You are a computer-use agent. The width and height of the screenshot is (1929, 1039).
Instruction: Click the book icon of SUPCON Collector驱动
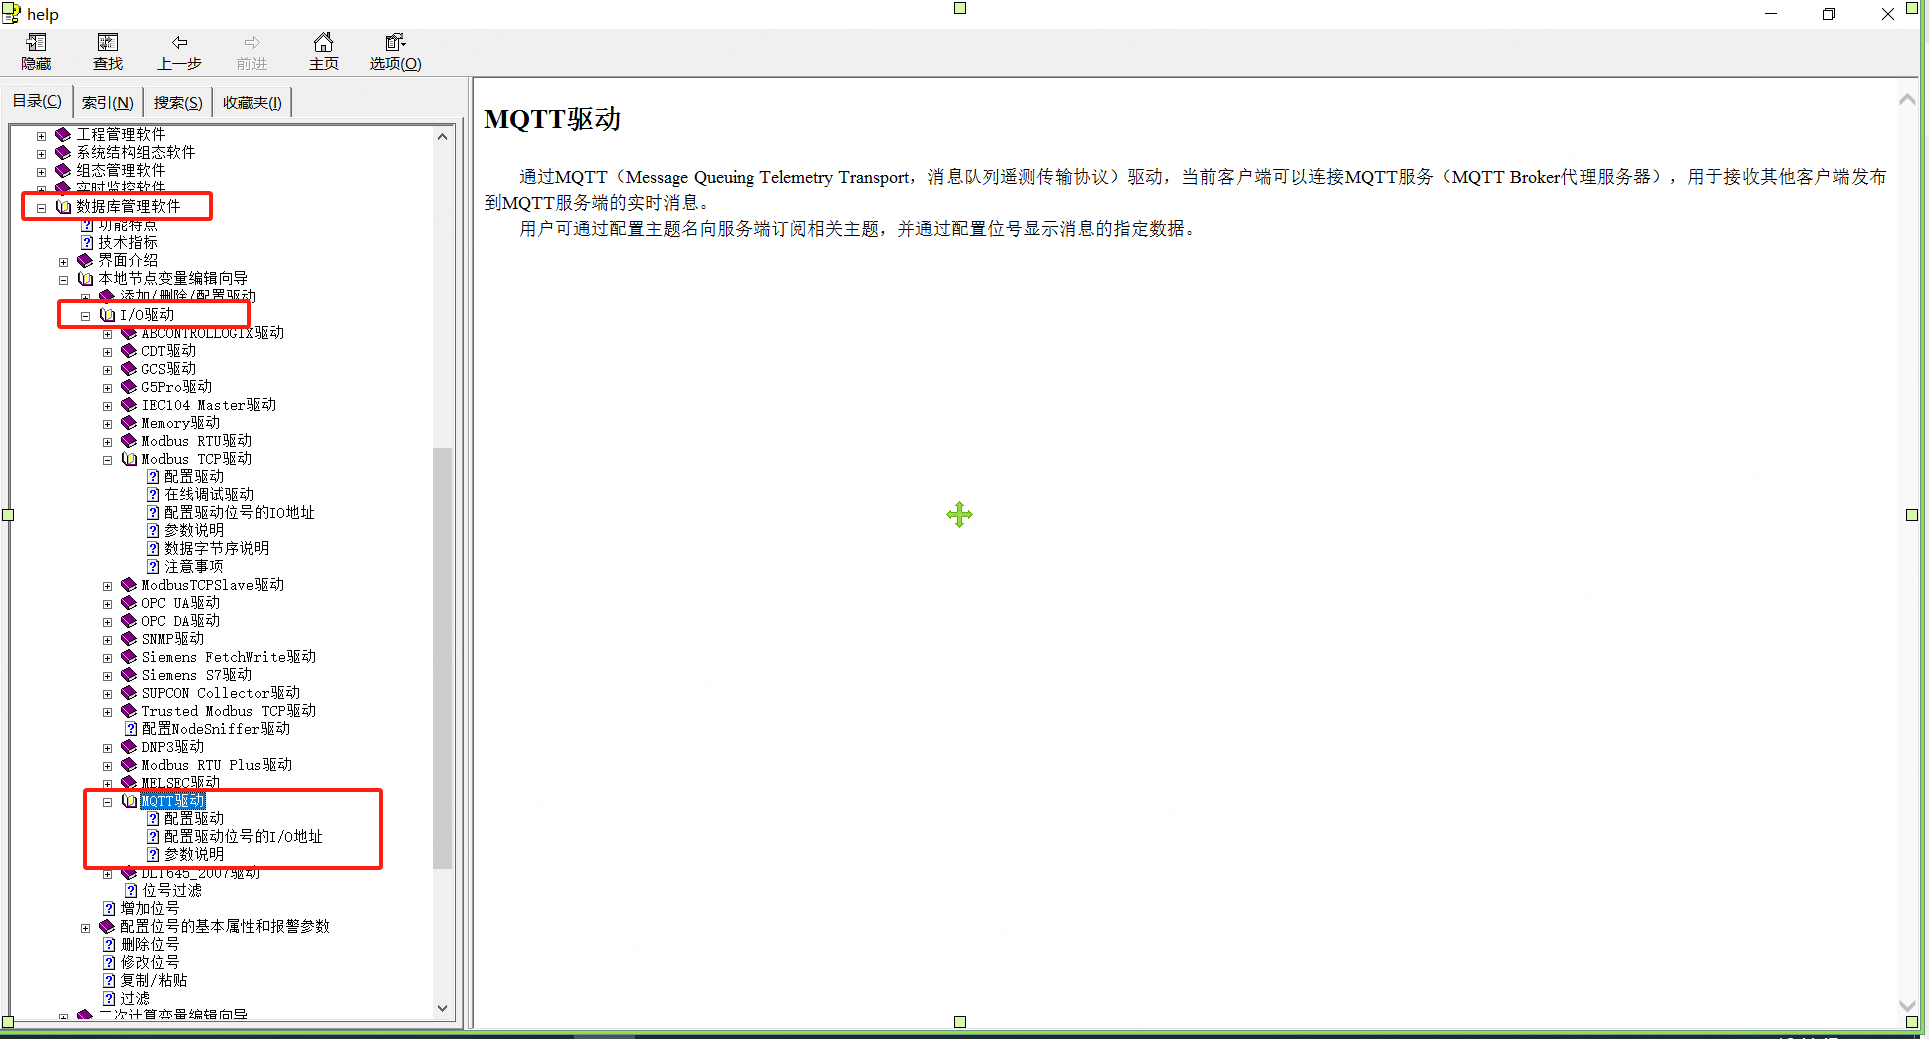[129, 692]
